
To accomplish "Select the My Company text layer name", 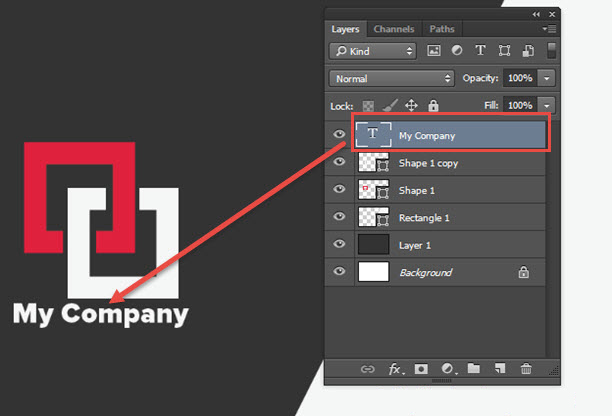I will [427, 136].
